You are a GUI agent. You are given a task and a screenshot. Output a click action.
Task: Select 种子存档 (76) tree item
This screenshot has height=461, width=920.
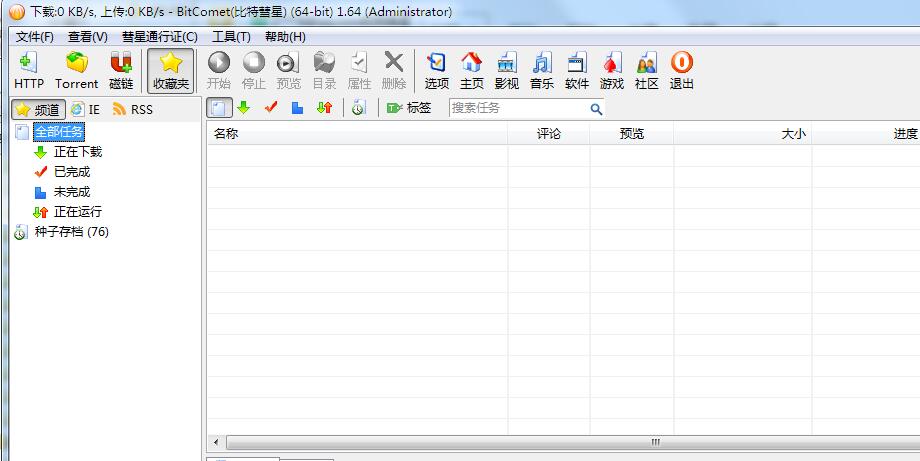point(71,232)
